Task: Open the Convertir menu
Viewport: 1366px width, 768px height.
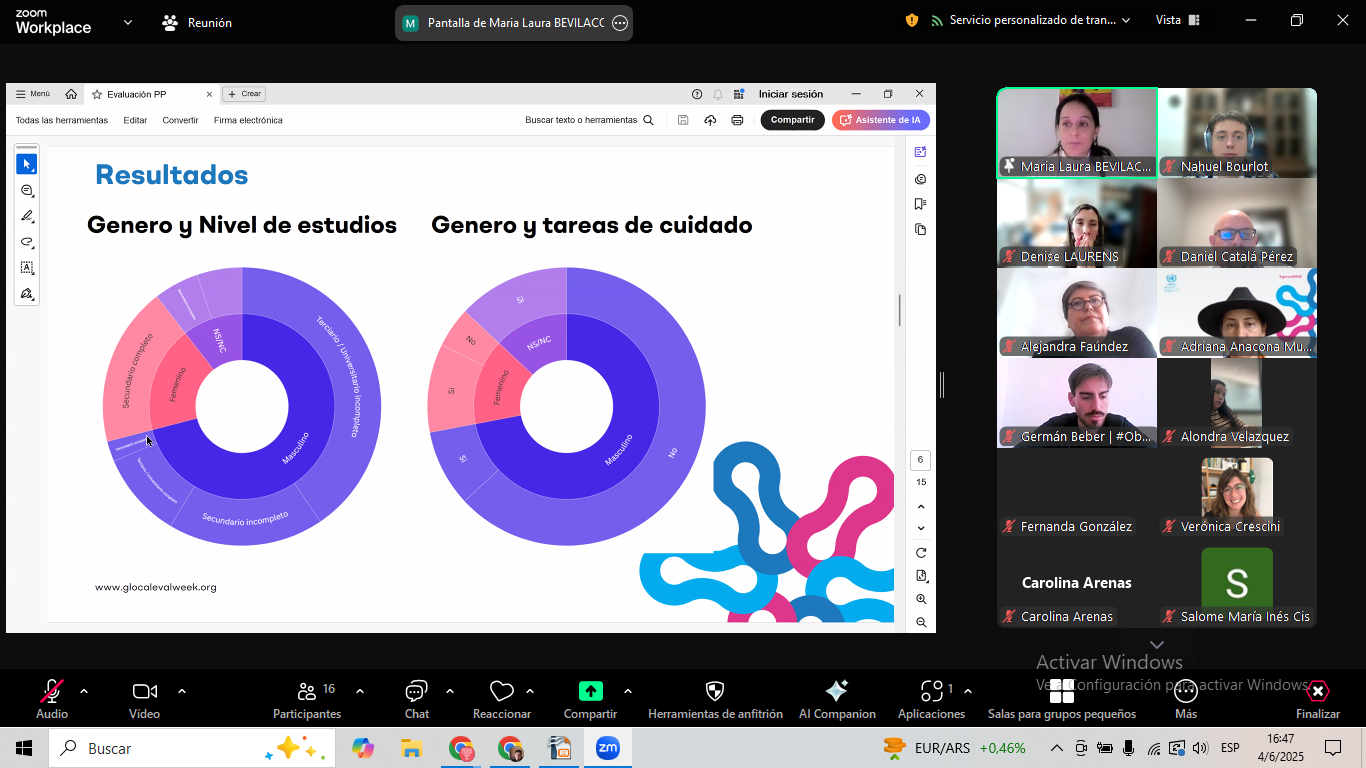Action: 180,120
